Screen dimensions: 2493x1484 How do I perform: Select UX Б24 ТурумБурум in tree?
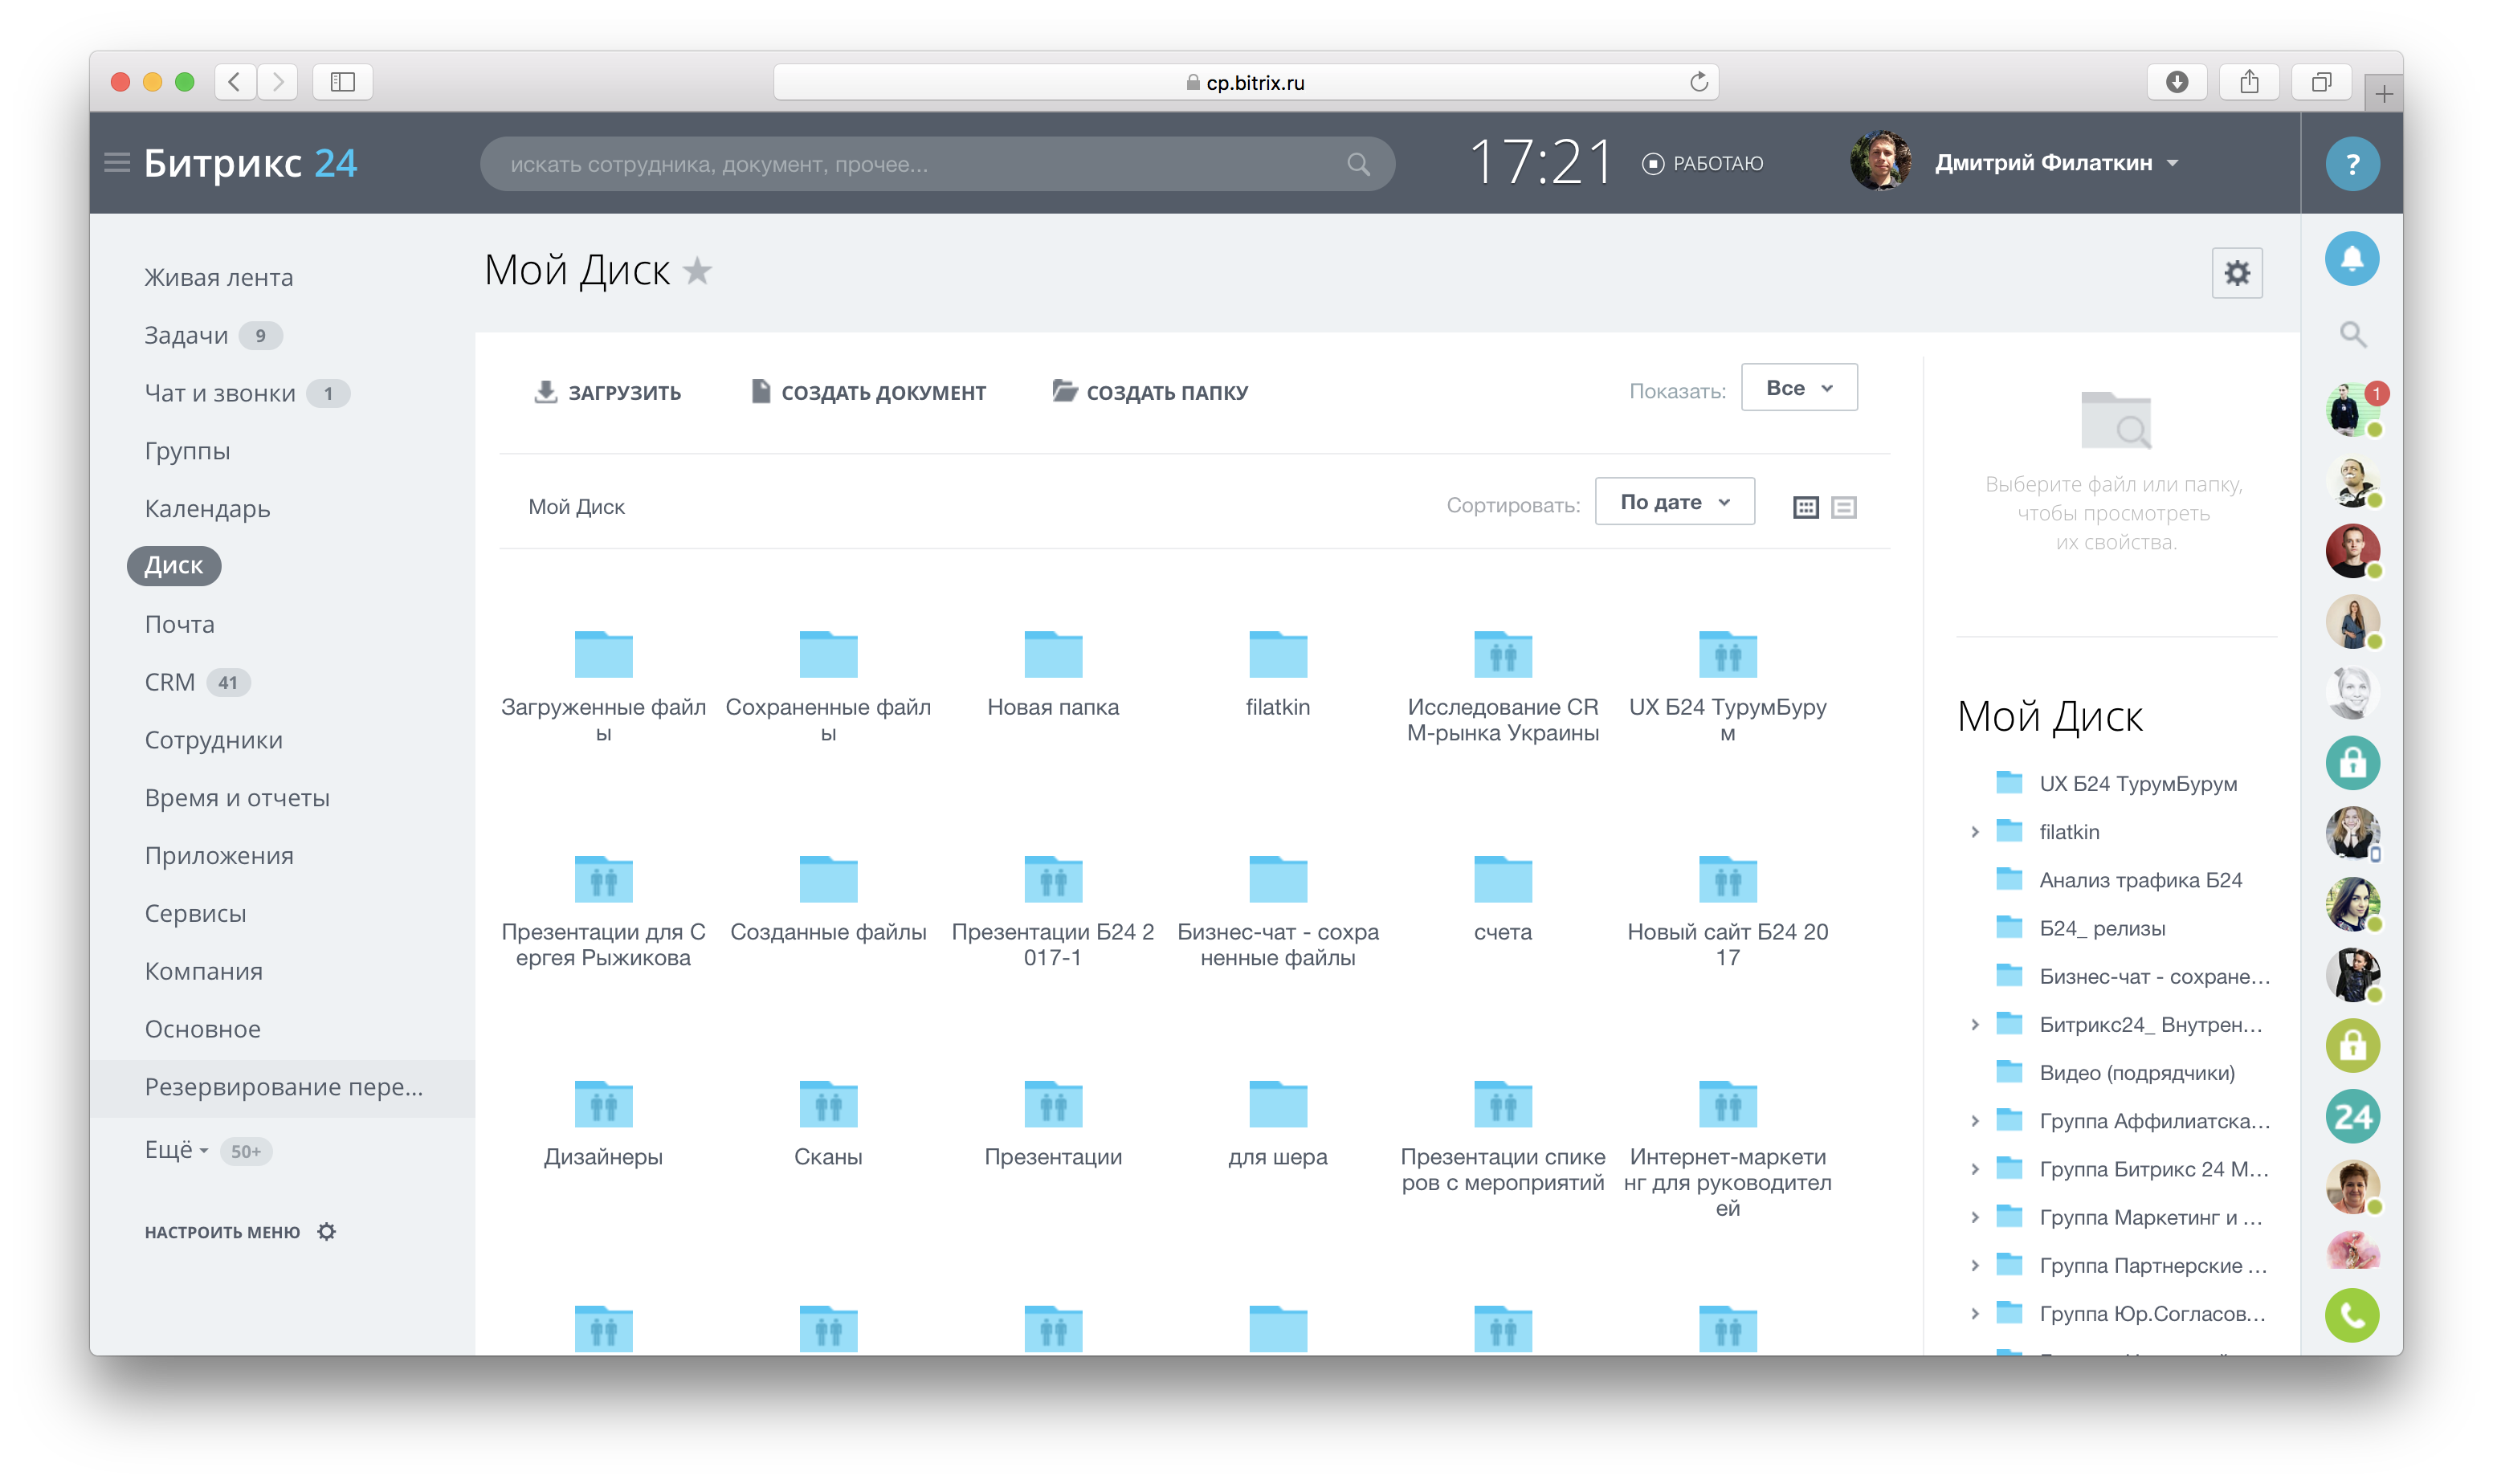point(2137,783)
